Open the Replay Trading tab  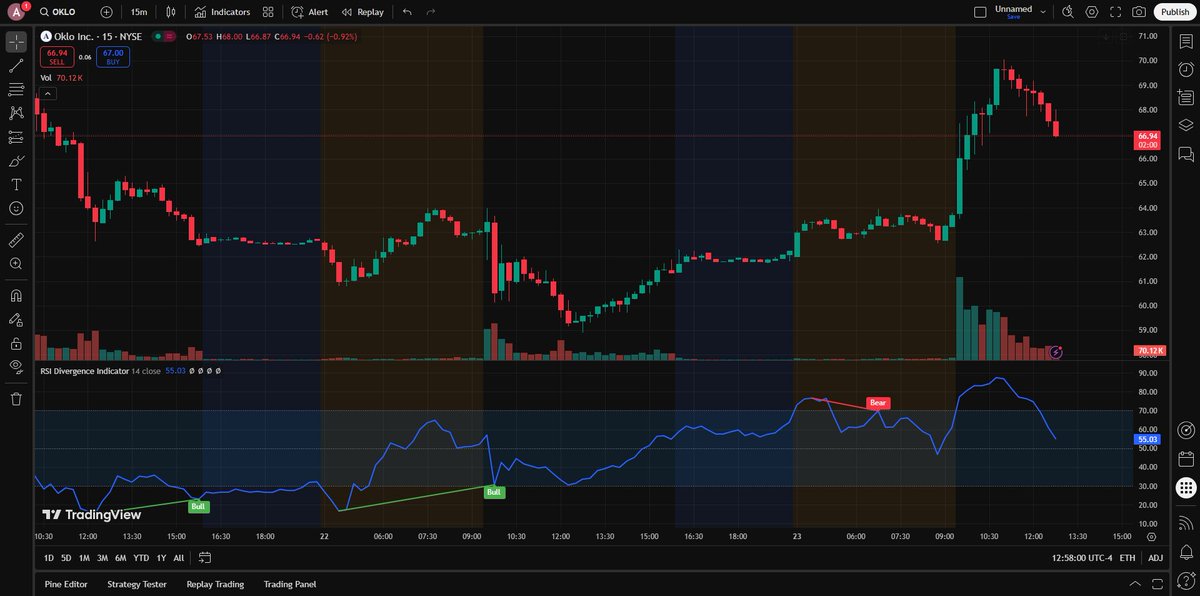[x=215, y=584]
